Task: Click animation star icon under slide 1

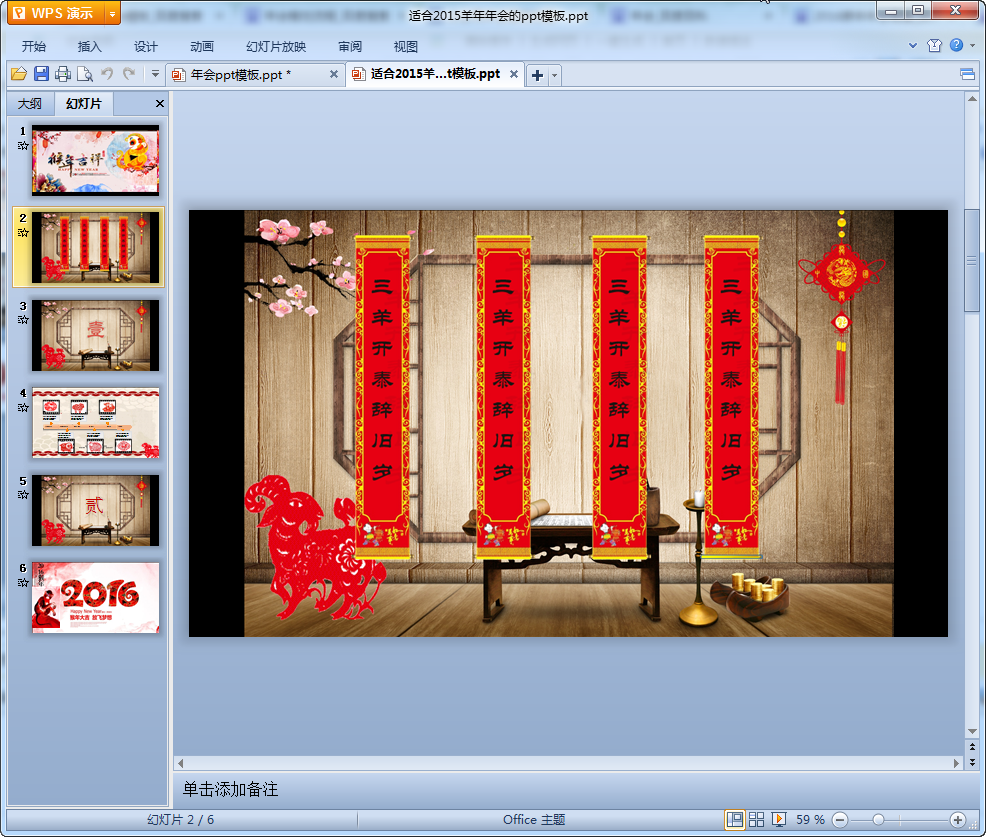Action: pos(23,146)
